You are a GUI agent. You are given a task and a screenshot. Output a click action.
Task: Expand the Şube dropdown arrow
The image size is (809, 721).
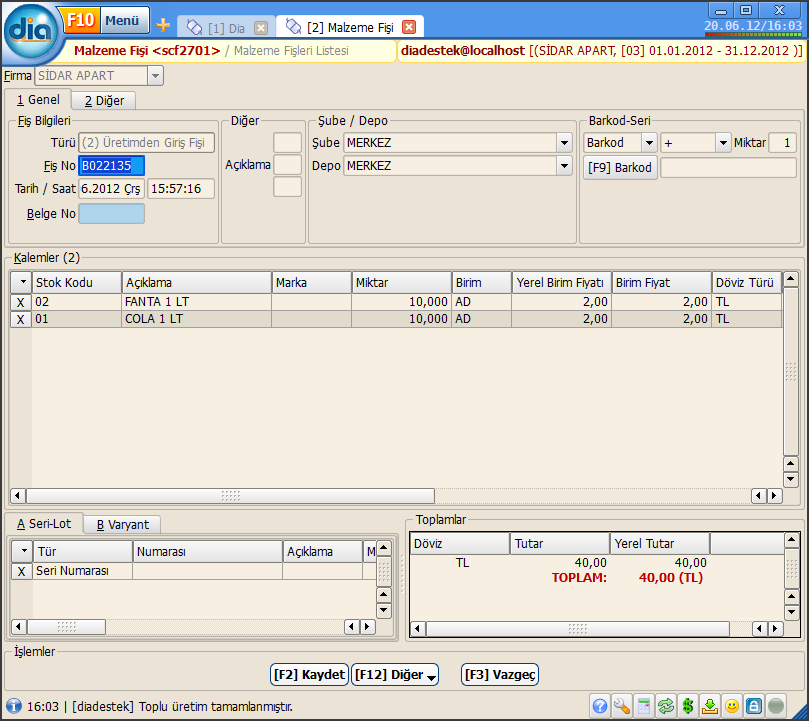point(564,142)
